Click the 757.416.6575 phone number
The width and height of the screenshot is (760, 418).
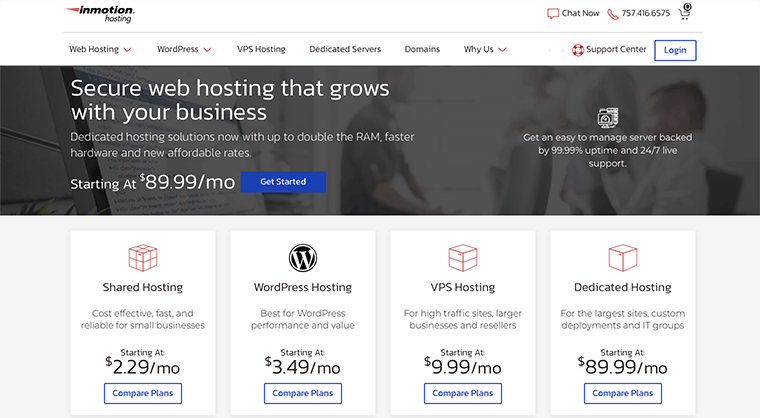click(646, 14)
